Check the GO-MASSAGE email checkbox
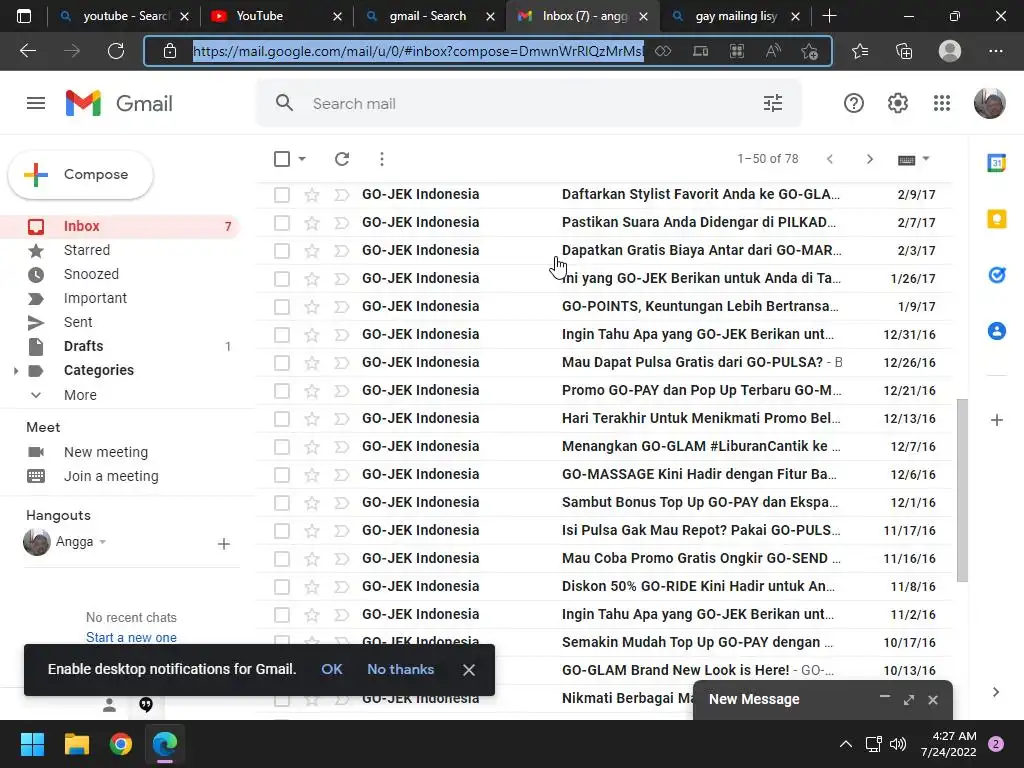This screenshot has height=768, width=1024. (282, 475)
